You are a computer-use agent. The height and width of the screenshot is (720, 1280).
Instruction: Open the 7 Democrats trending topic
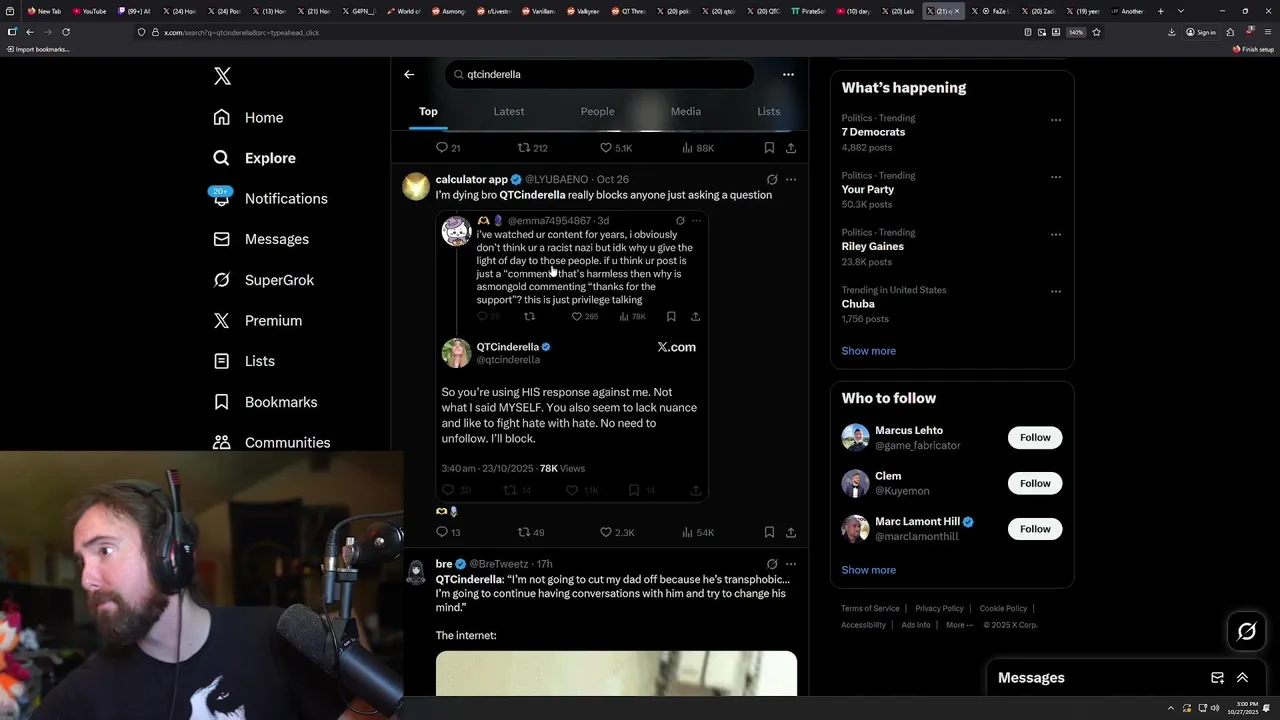(x=873, y=132)
